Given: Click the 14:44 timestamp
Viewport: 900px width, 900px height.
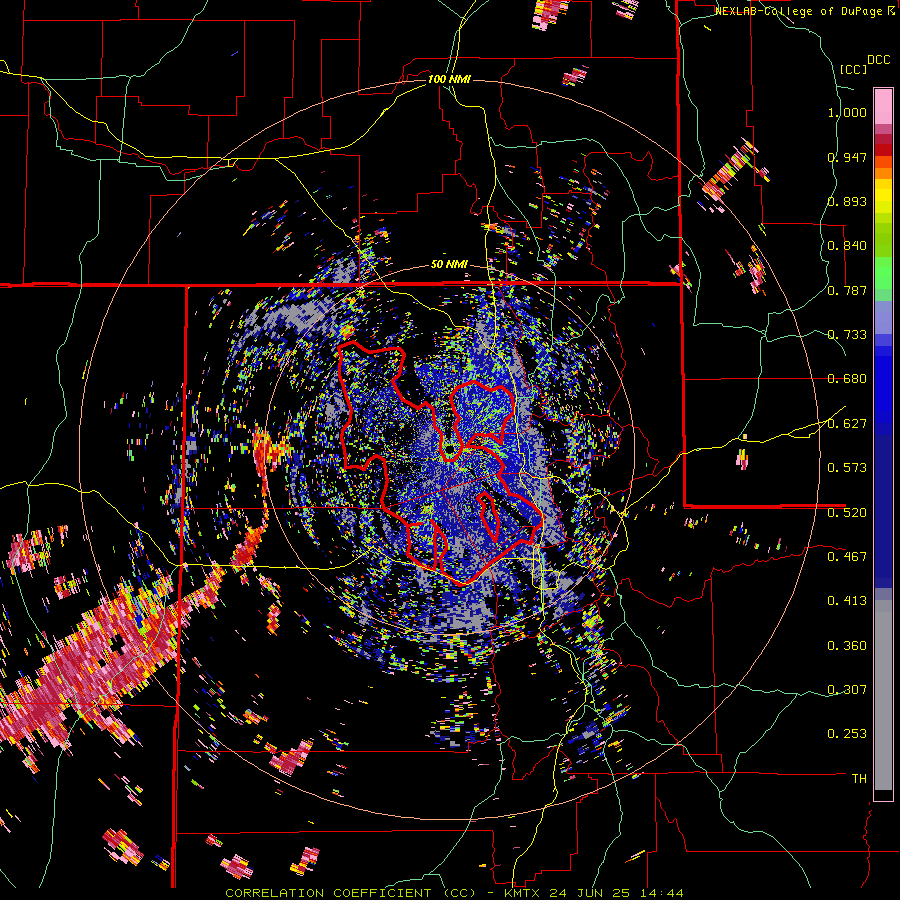Looking at the screenshot, I should (x=662, y=893).
